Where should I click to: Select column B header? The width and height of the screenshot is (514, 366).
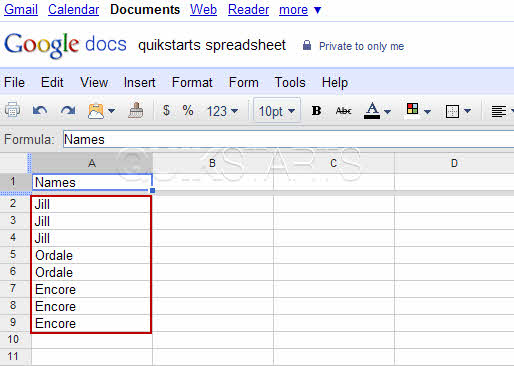pos(213,163)
